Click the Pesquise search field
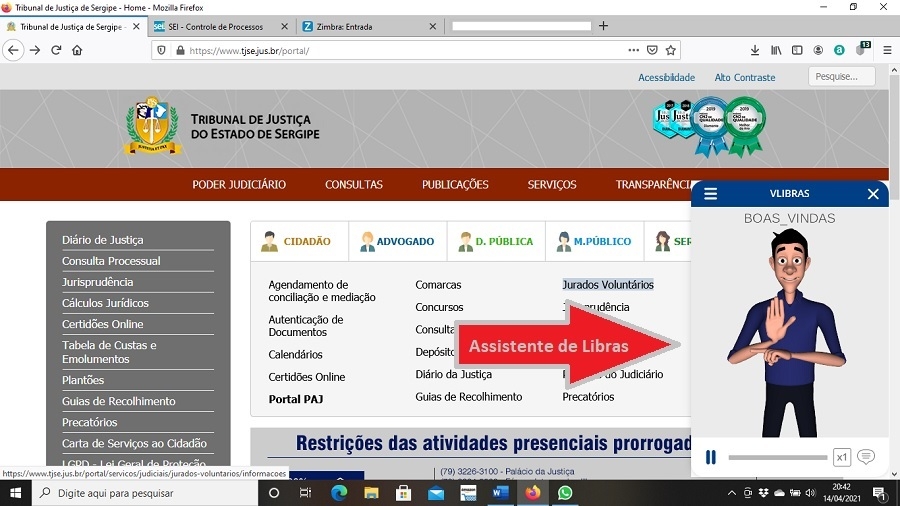 [841, 76]
